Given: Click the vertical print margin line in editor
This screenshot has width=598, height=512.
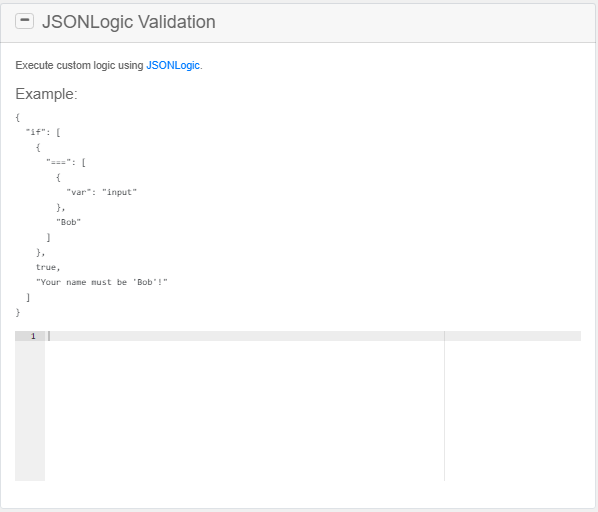Looking at the screenshot, I should point(444,406).
